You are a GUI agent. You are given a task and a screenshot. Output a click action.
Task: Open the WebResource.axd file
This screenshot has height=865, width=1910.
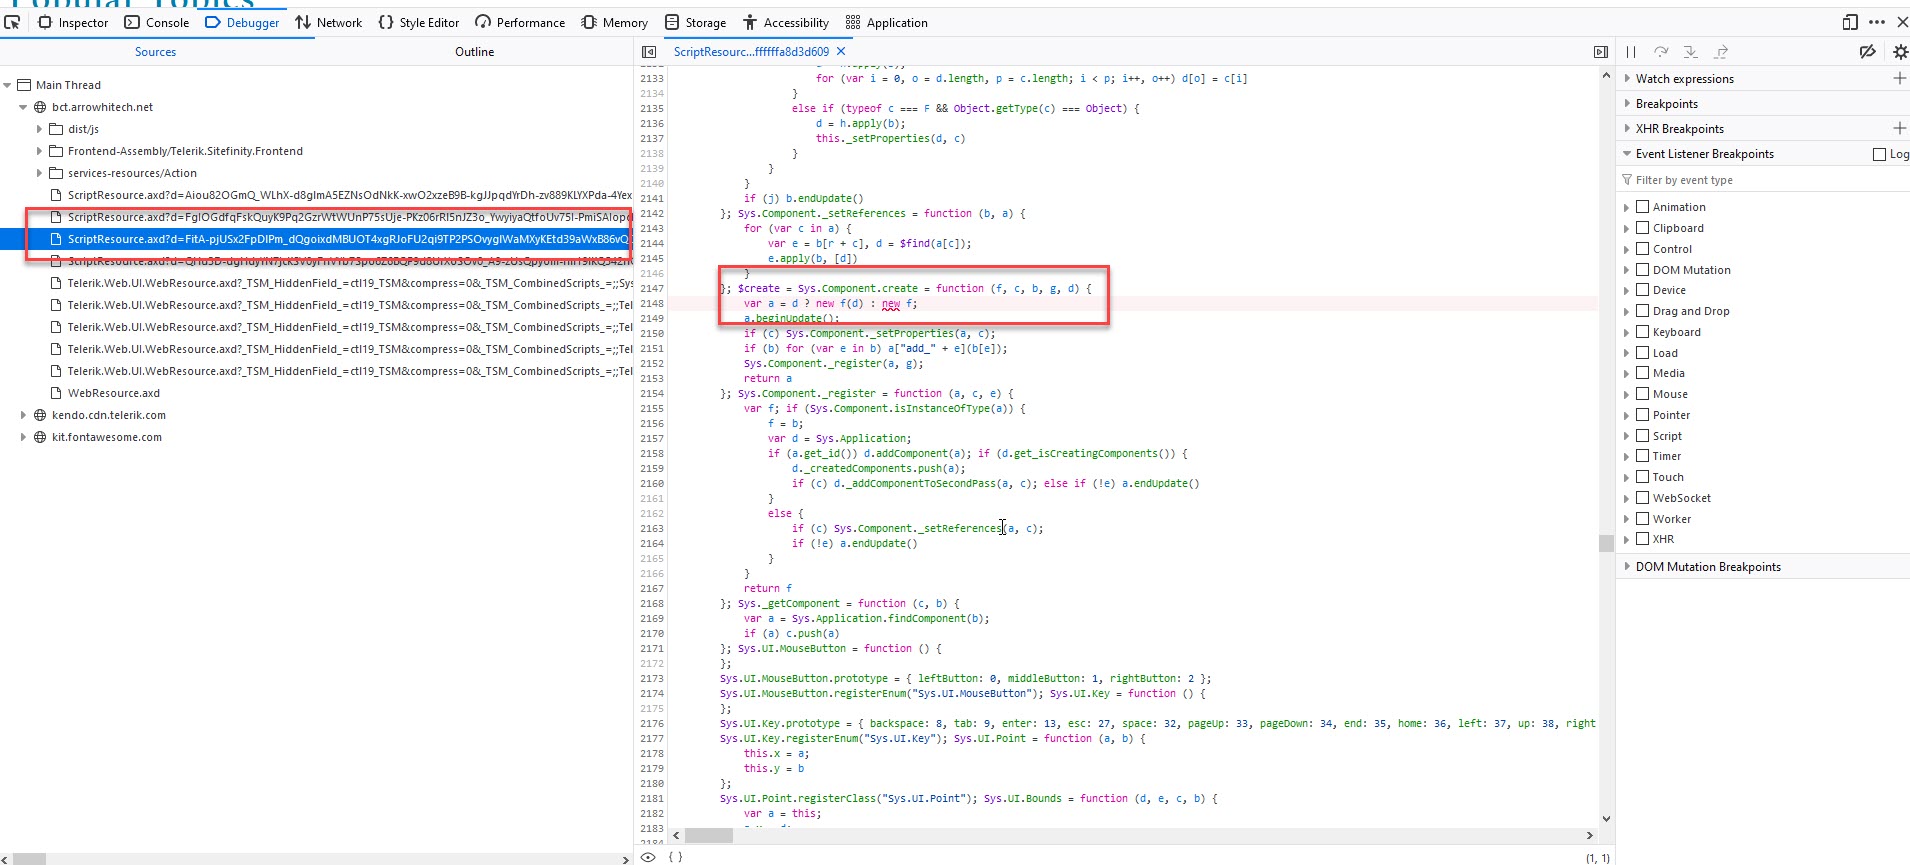point(113,393)
